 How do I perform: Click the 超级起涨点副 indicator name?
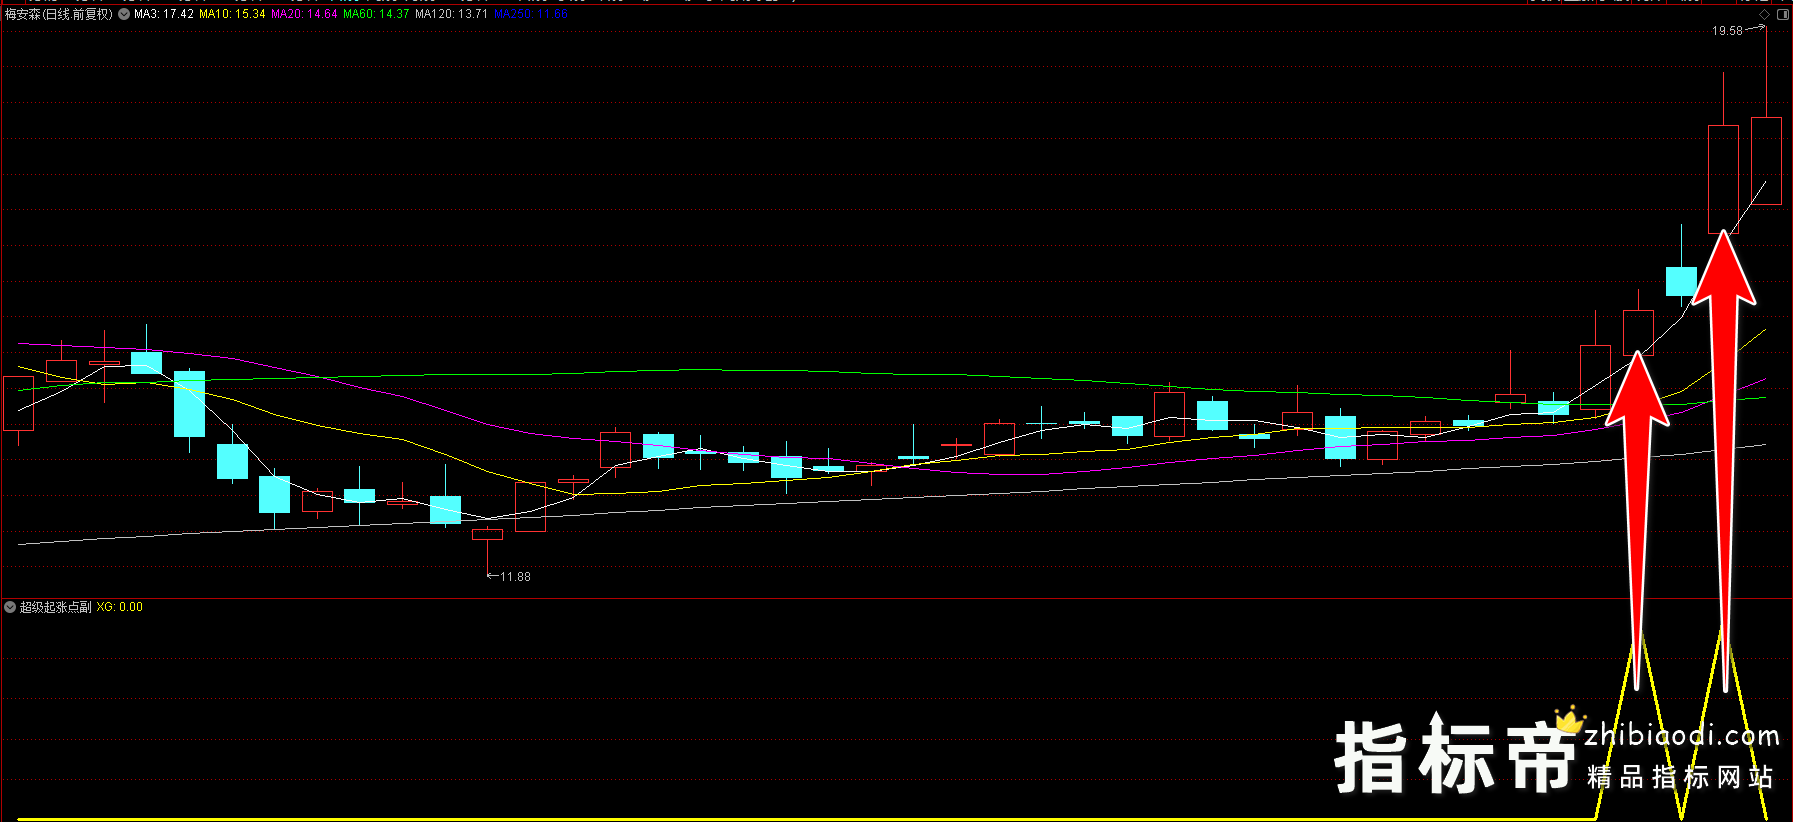tap(56, 607)
